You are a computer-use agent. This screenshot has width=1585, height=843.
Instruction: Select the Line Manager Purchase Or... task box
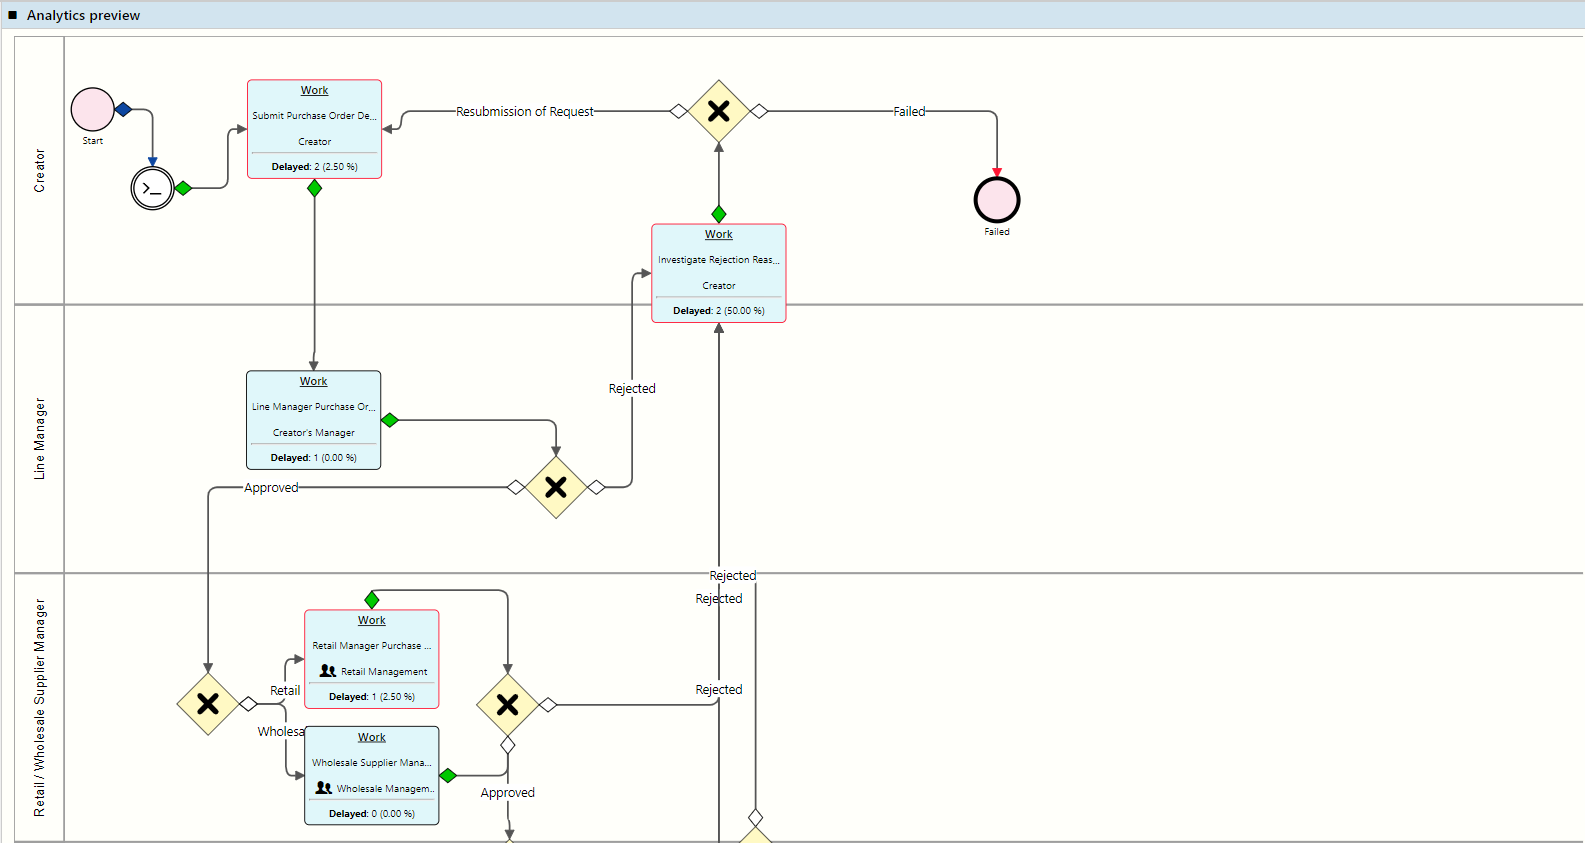click(314, 420)
